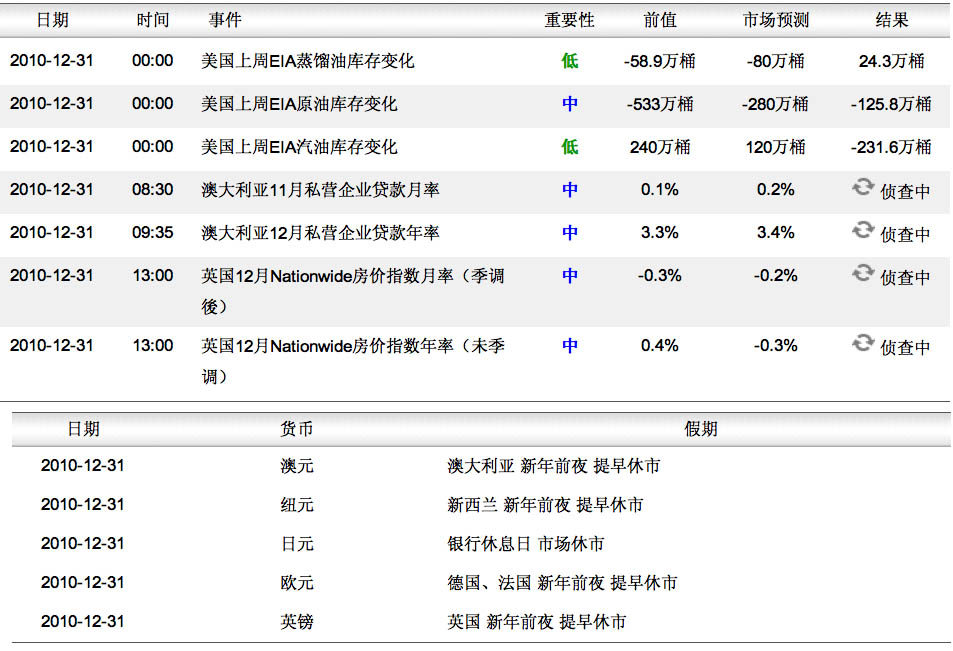Click importance 低 for 汽油库存变化 row
Image resolution: width=953 pixels, height=651 pixels.
[569, 146]
